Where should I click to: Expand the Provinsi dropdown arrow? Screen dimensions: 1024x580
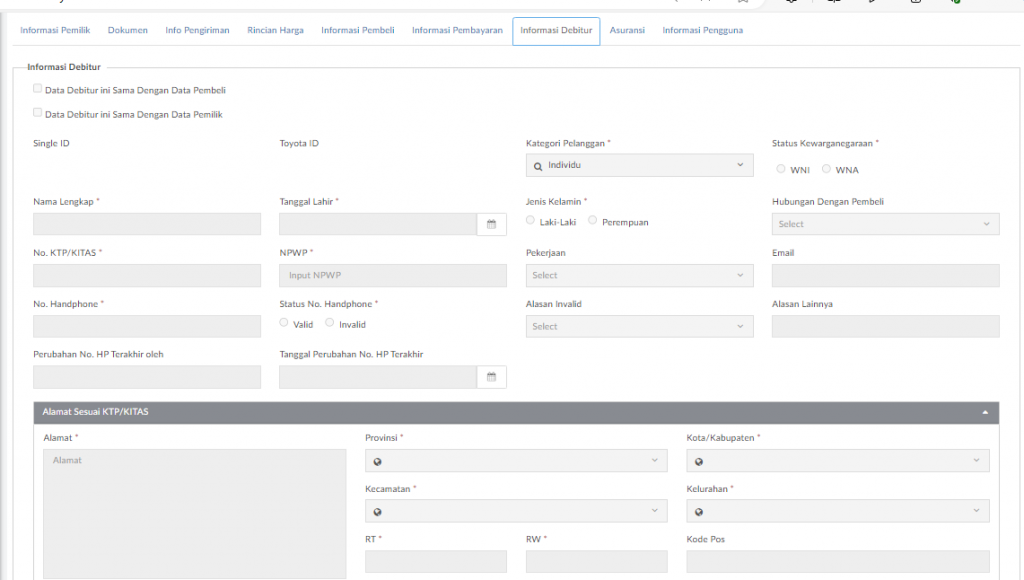click(654, 460)
